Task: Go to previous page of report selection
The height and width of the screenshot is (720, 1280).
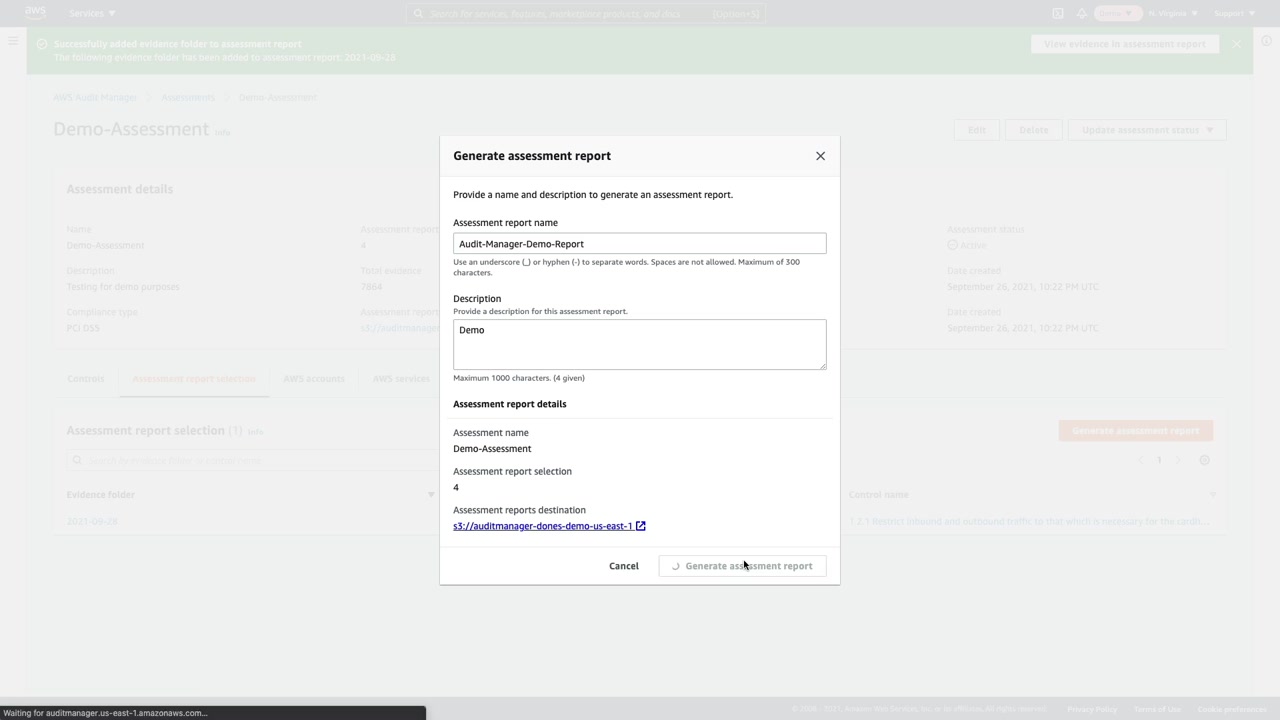Action: (1141, 460)
